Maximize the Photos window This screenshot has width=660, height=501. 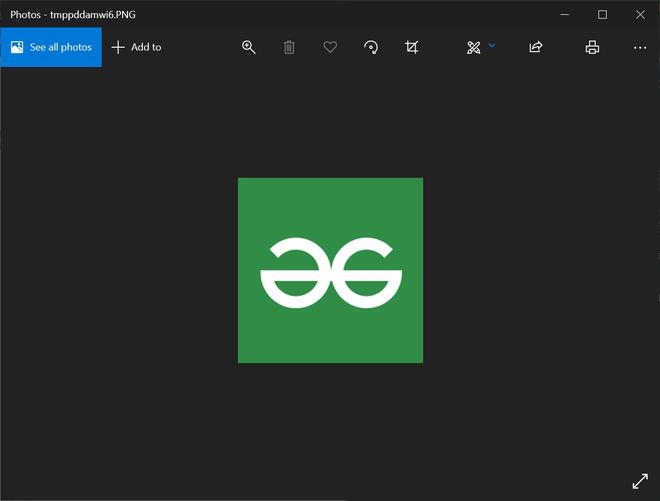click(602, 14)
